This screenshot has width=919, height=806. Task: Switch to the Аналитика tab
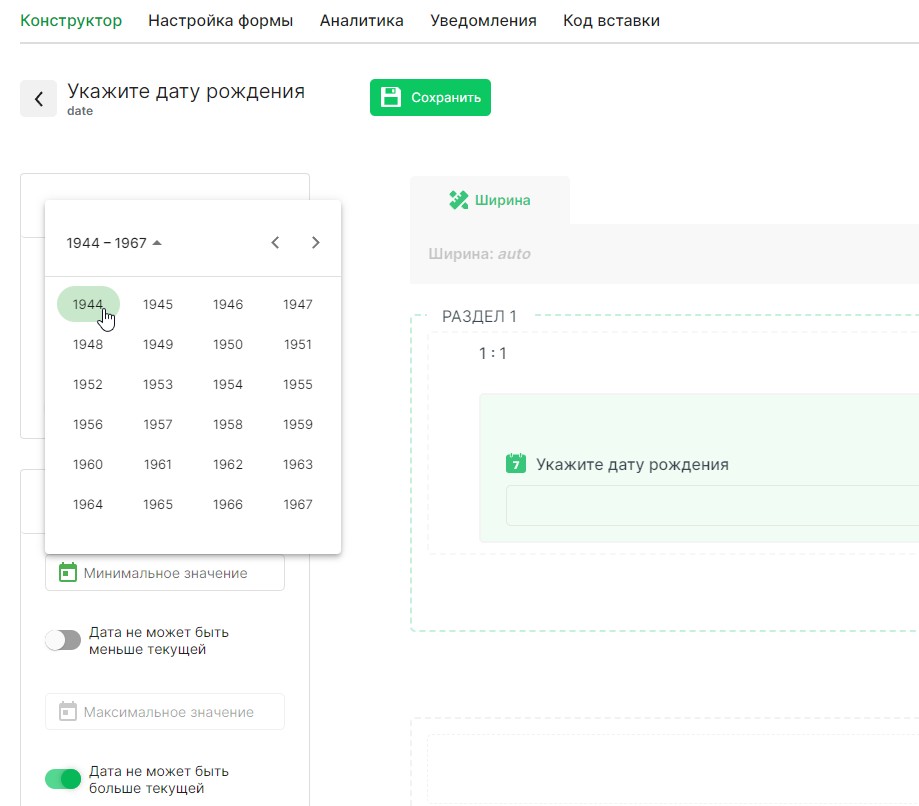(x=361, y=20)
